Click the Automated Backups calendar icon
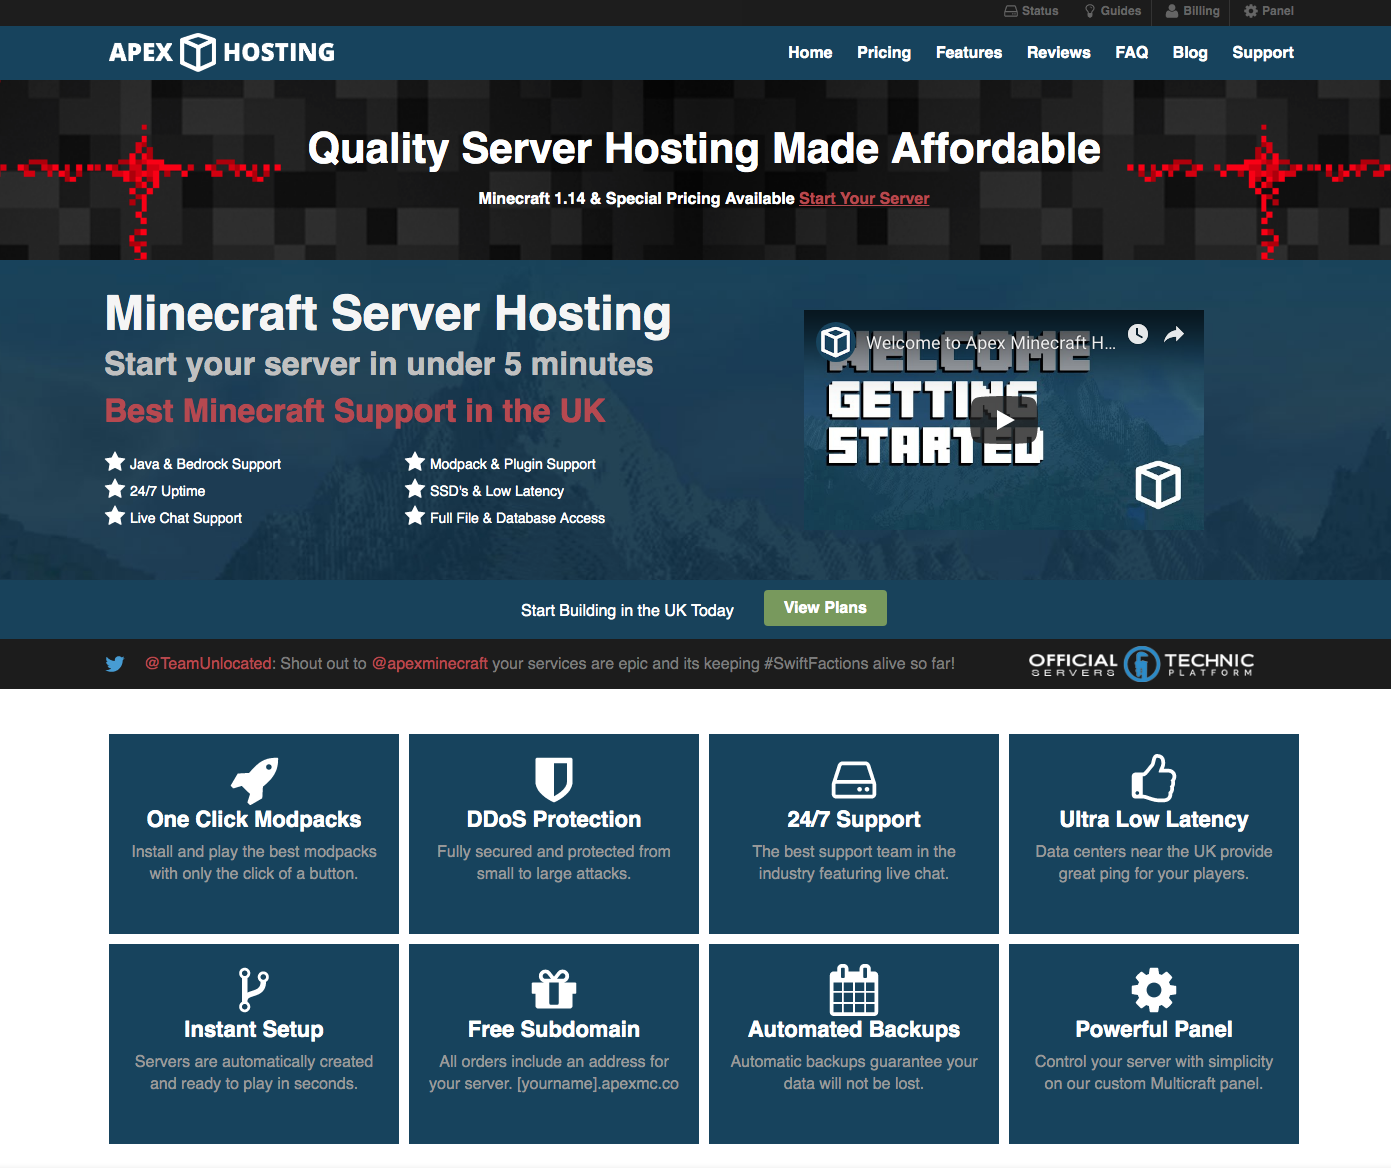Viewport: 1391px width, 1168px height. (853, 990)
